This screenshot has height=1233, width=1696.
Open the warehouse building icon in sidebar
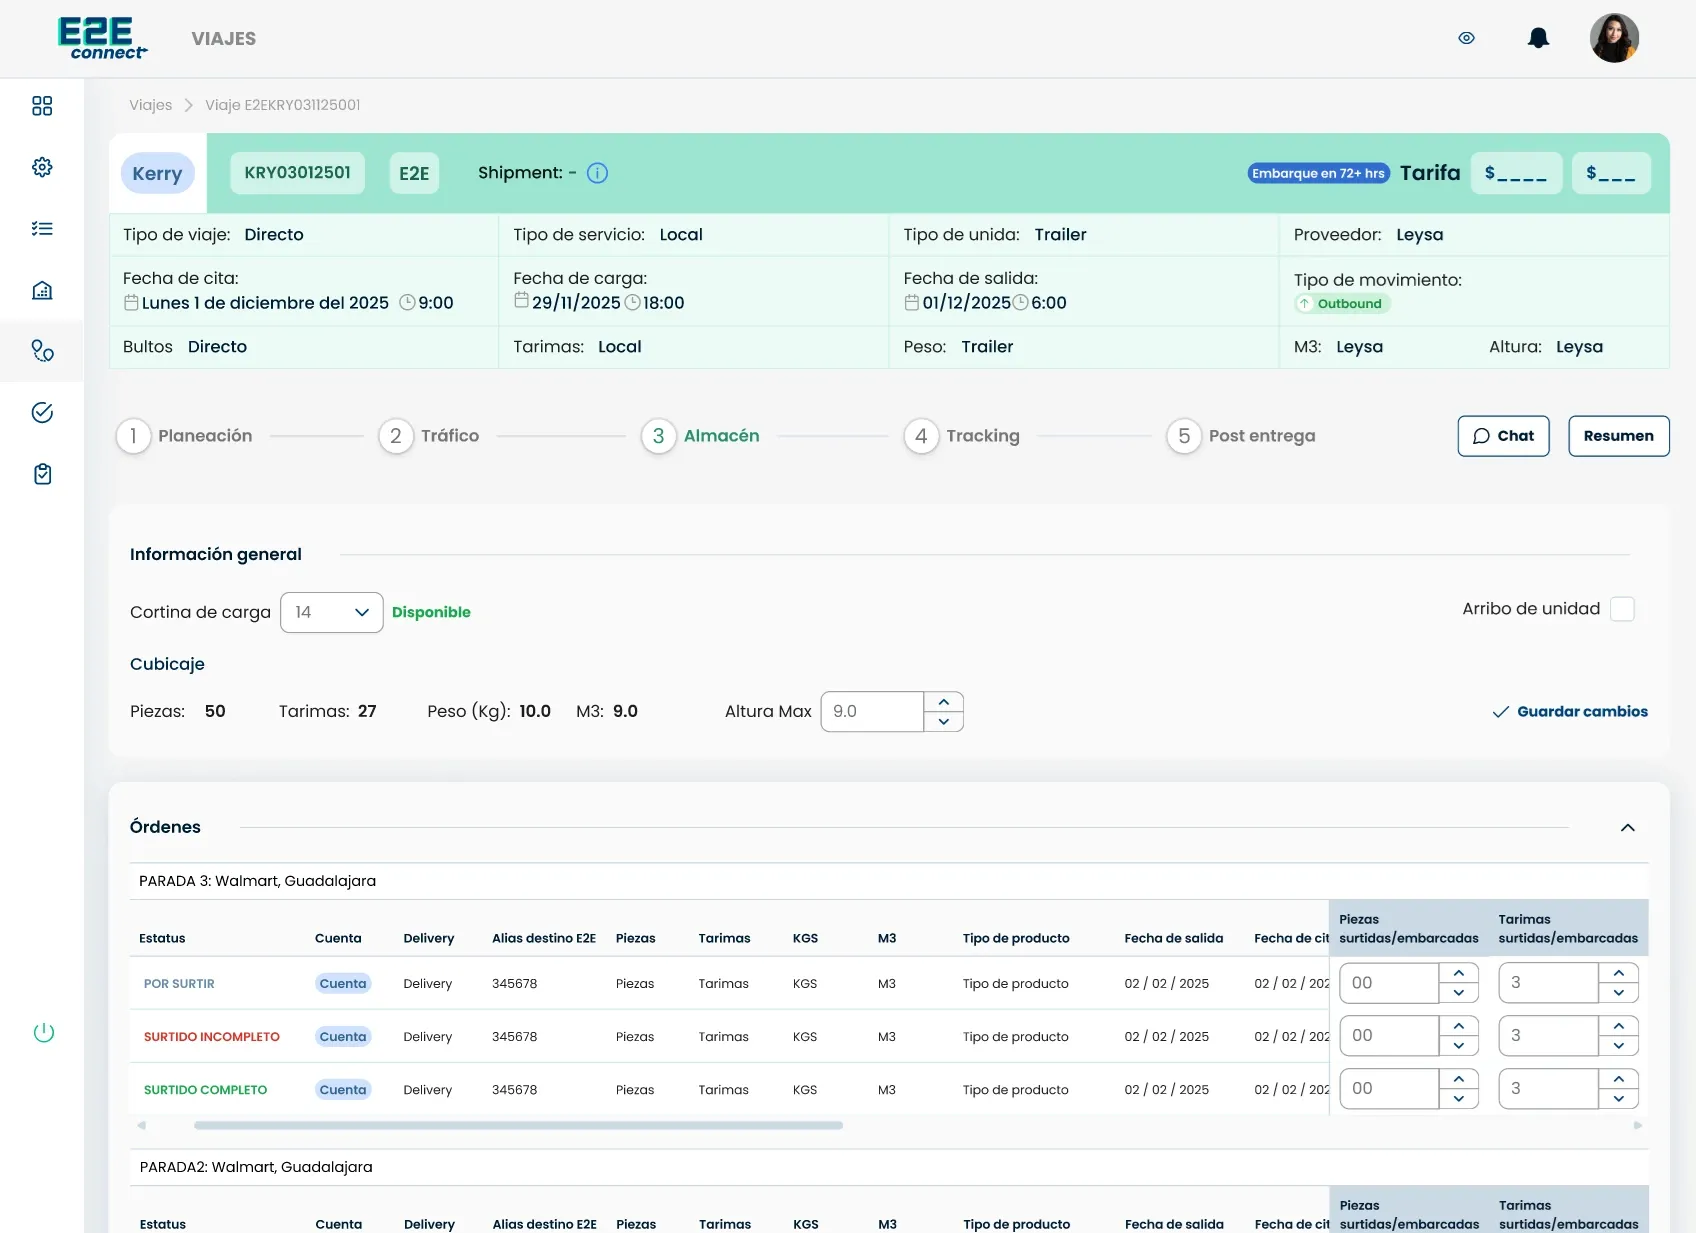tap(42, 290)
